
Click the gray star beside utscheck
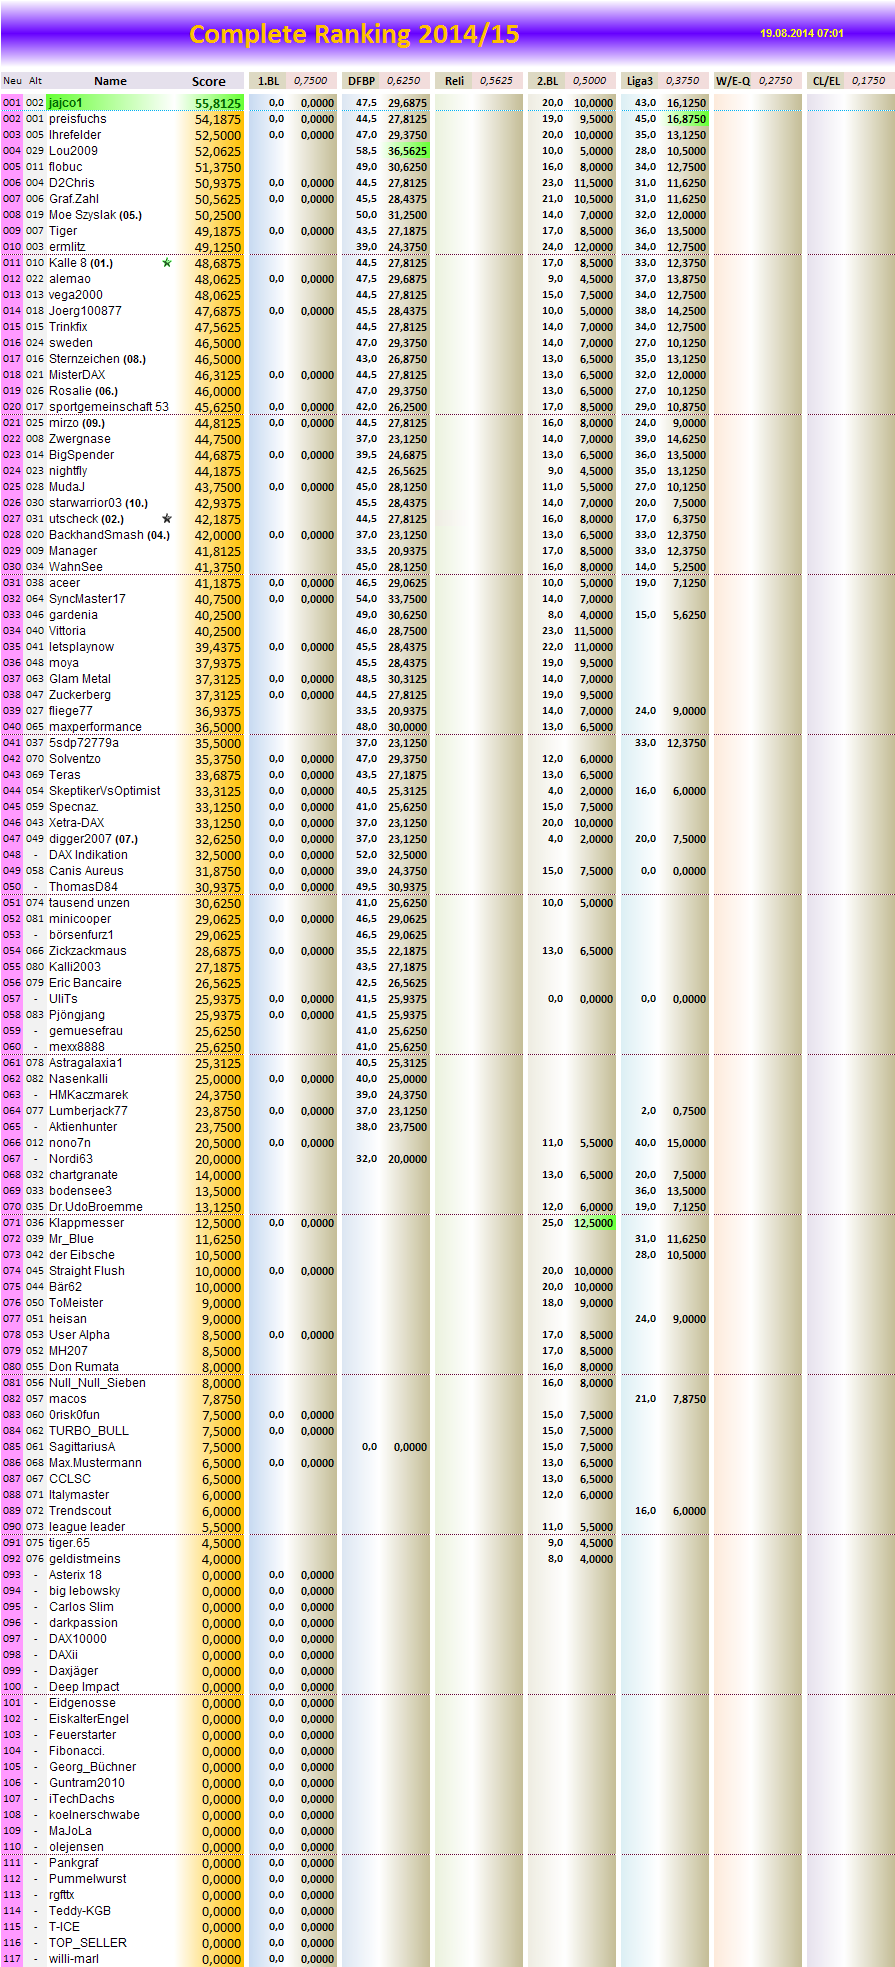pyautogui.click(x=167, y=519)
